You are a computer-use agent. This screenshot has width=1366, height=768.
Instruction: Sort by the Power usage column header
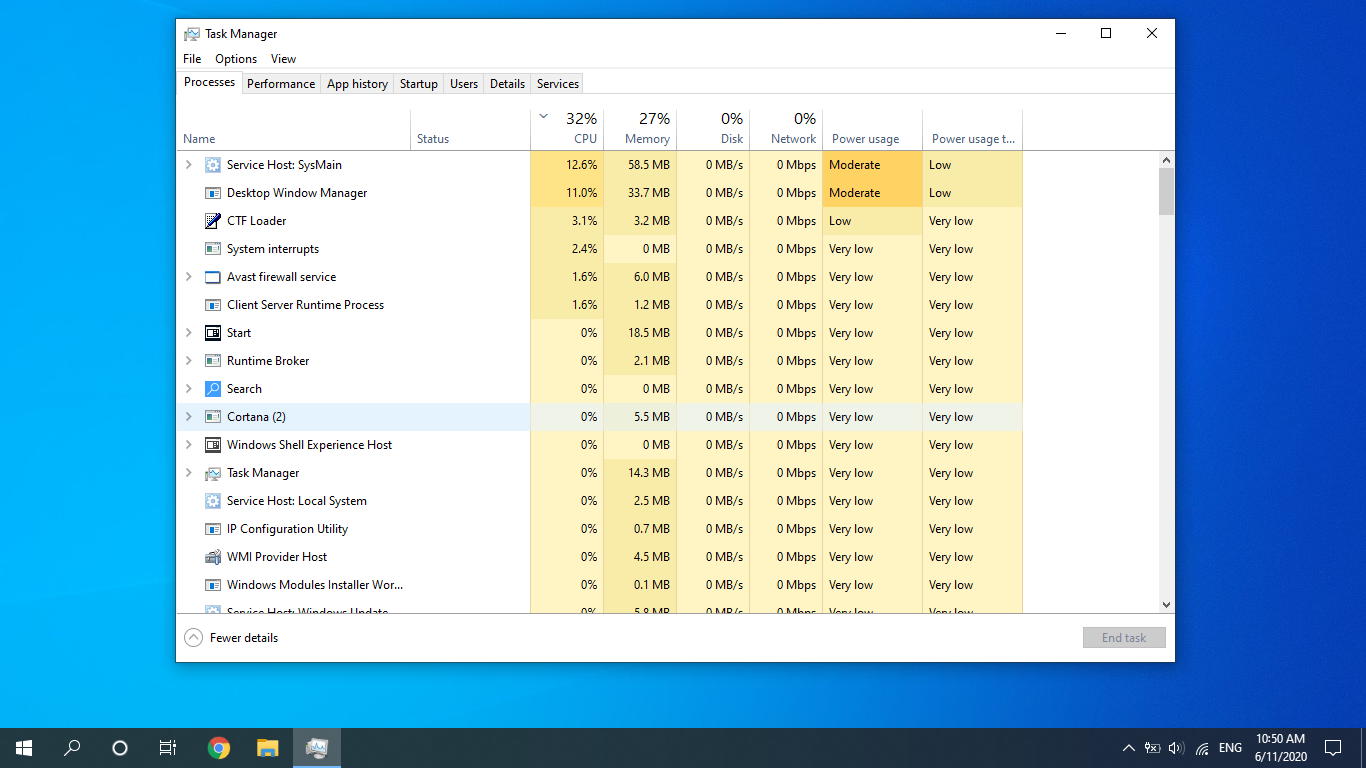pyautogui.click(x=872, y=129)
